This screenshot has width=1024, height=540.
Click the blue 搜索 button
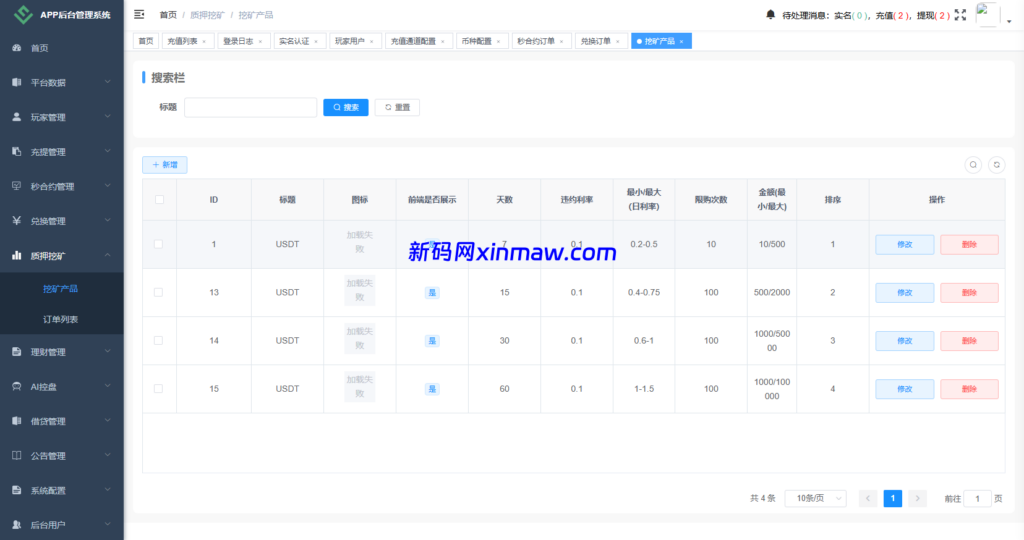click(345, 107)
